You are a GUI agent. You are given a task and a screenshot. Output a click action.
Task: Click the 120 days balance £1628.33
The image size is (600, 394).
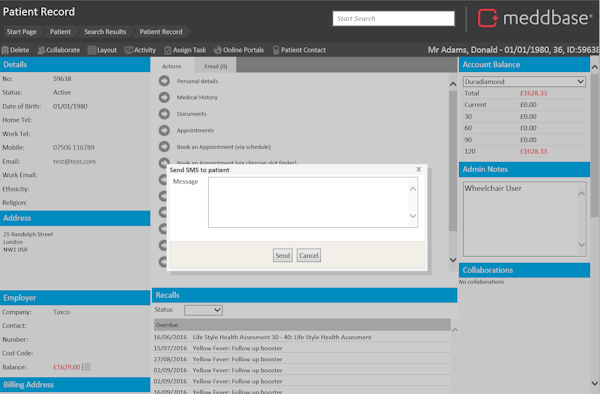point(533,151)
